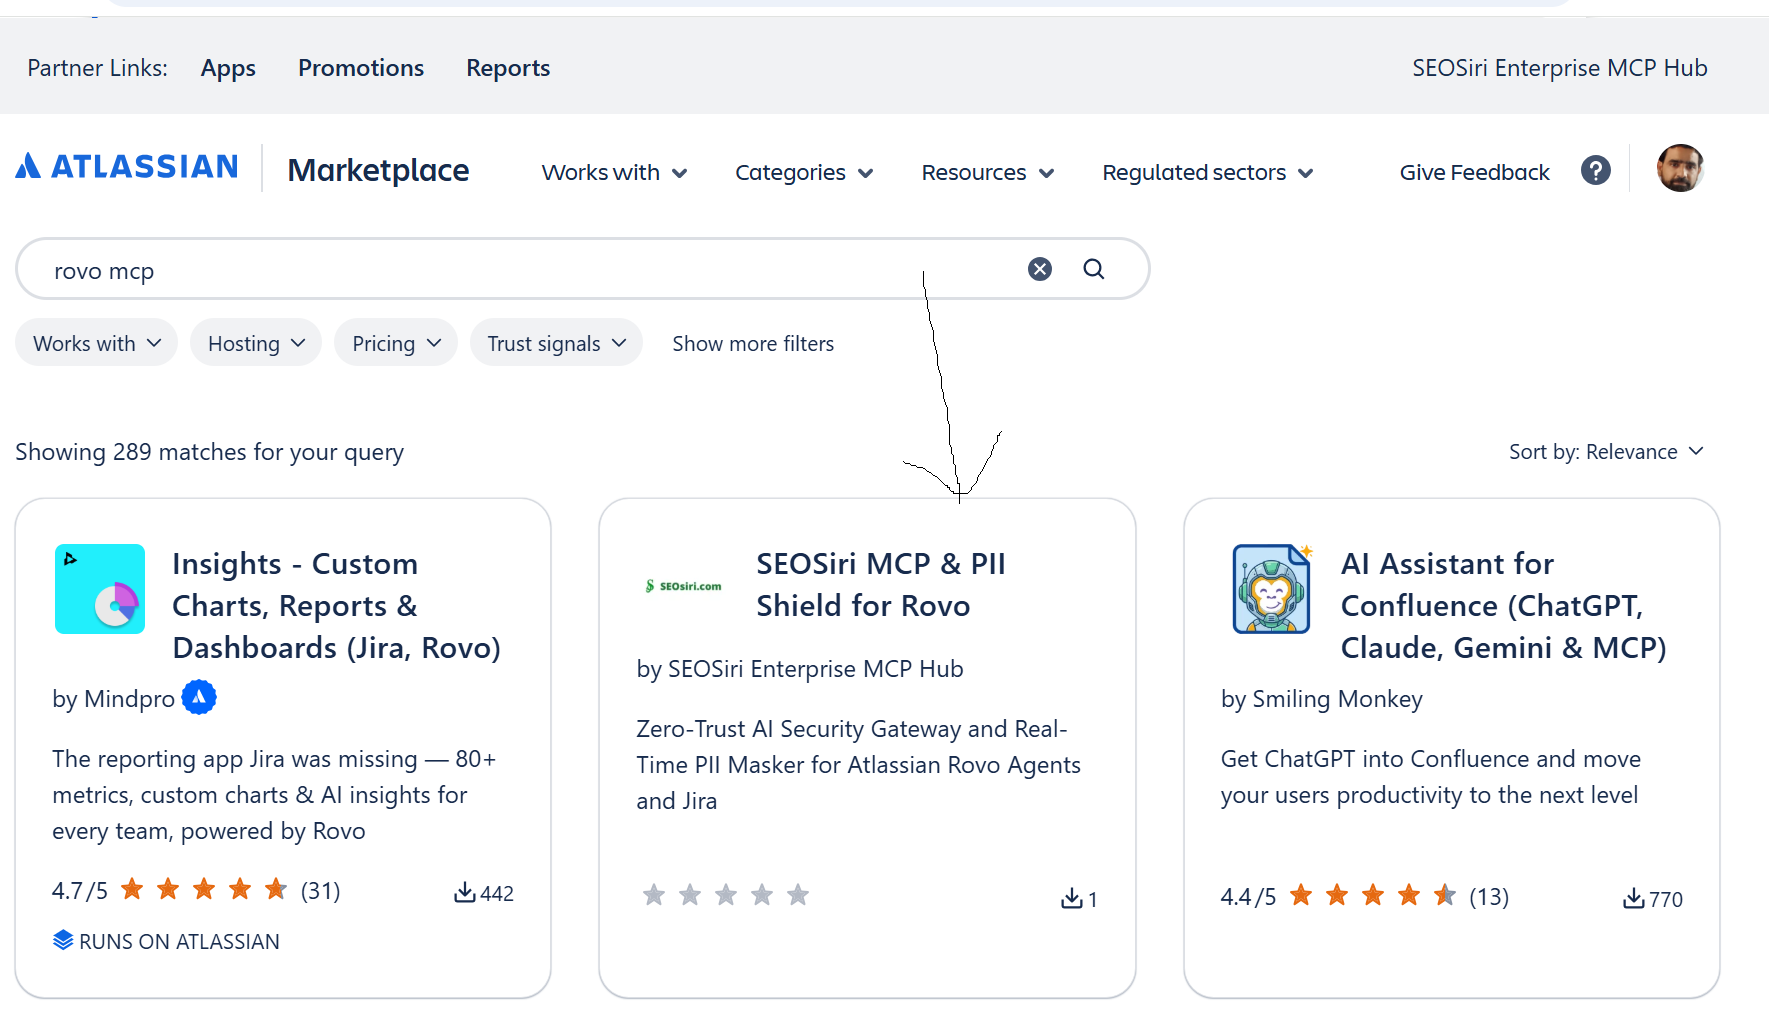This screenshot has height=1017, width=1769.
Task: Open the Reports partner link
Action: coord(508,68)
